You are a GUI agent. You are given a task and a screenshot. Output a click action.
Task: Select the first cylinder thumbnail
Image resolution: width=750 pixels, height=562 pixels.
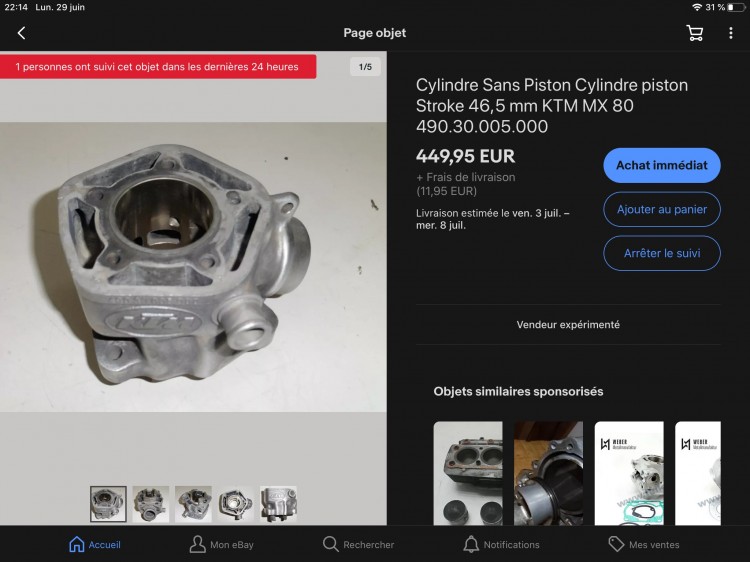click(x=108, y=504)
